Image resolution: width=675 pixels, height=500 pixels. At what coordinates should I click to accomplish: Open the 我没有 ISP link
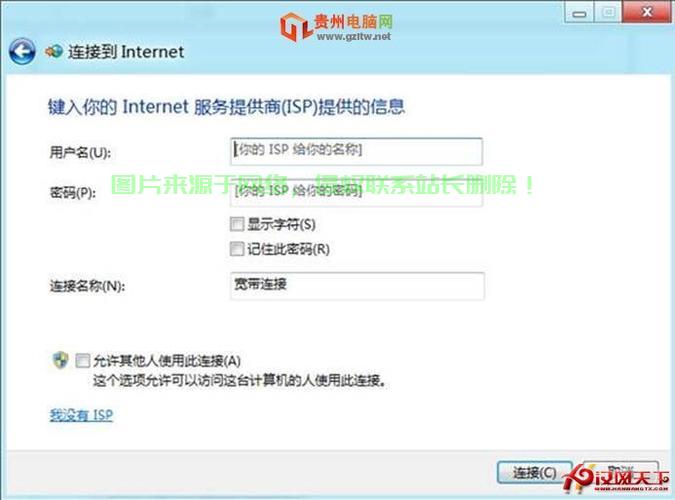coord(81,415)
